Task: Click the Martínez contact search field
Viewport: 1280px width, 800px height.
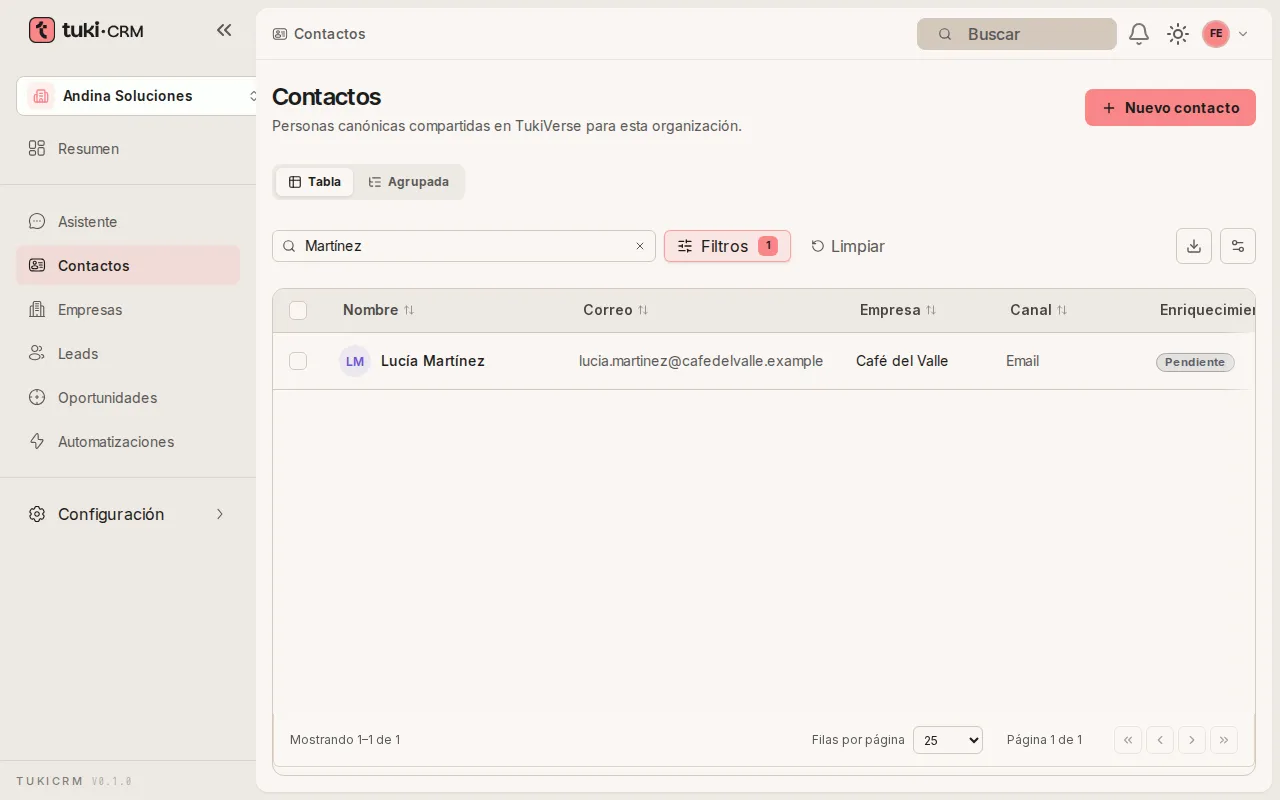Action: (464, 246)
